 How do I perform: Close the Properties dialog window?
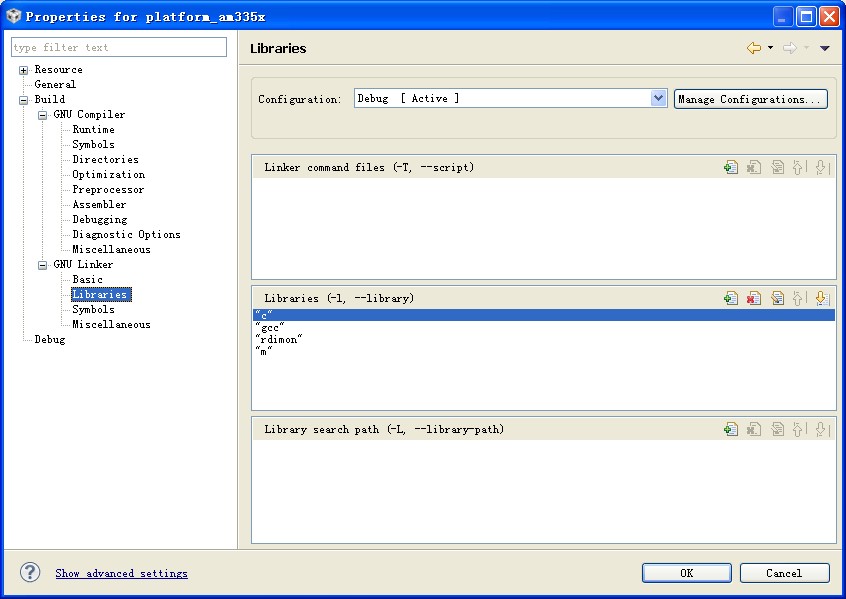click(x=829, y=16)
